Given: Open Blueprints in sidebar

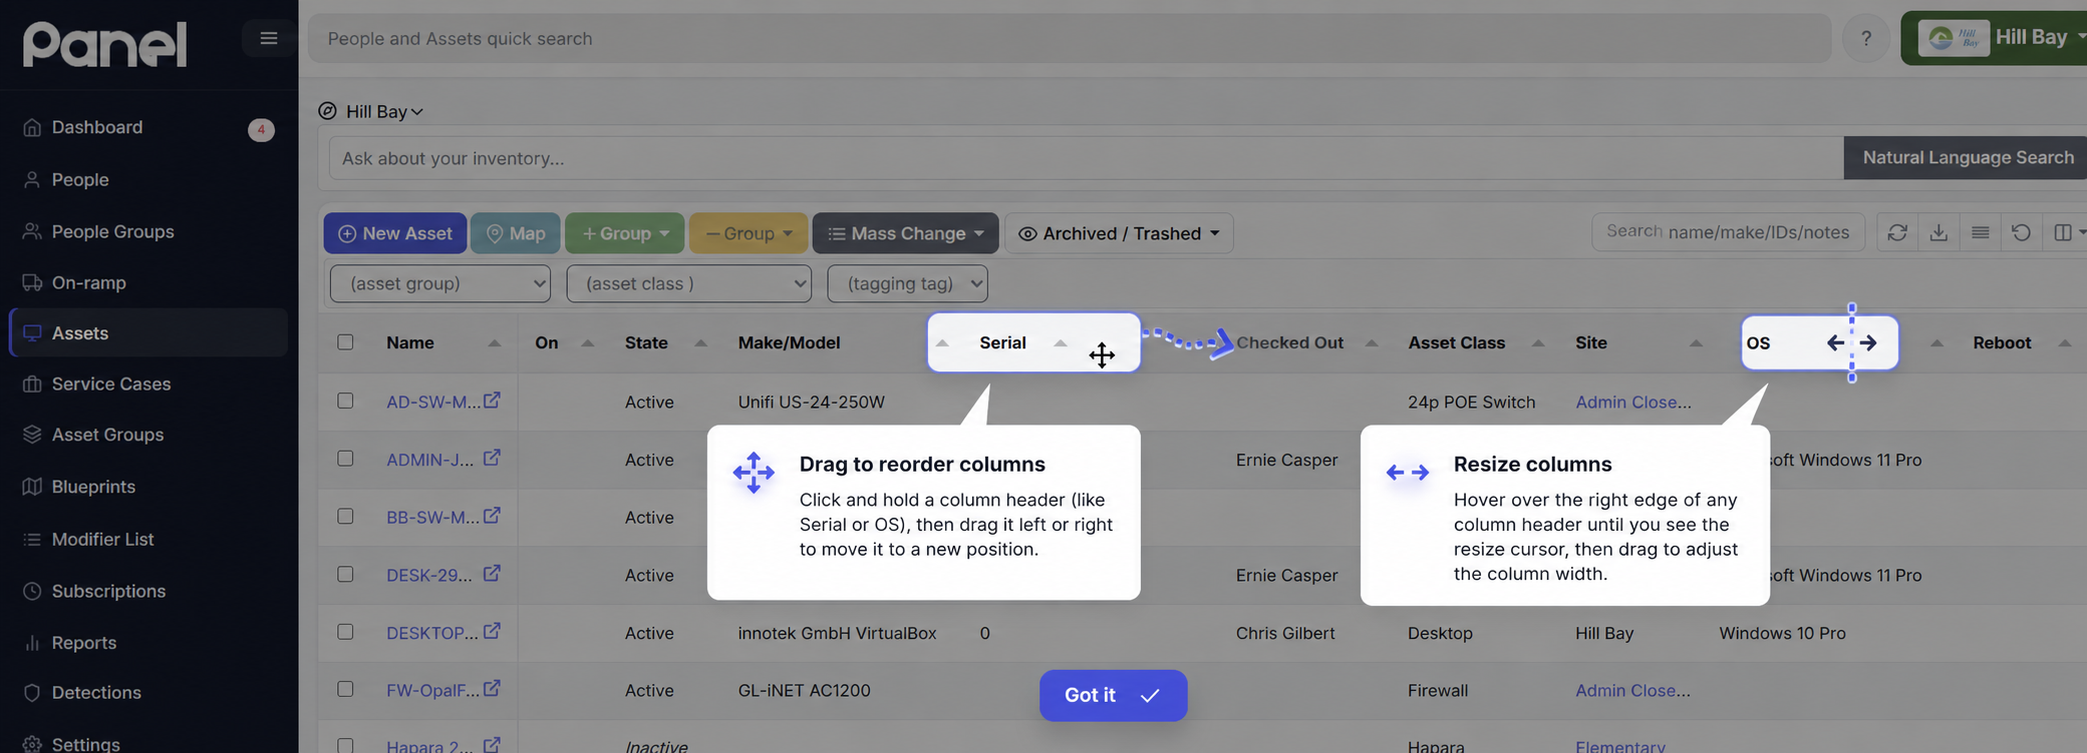Looking at the screenshot, I should click(x=93, y=487).
